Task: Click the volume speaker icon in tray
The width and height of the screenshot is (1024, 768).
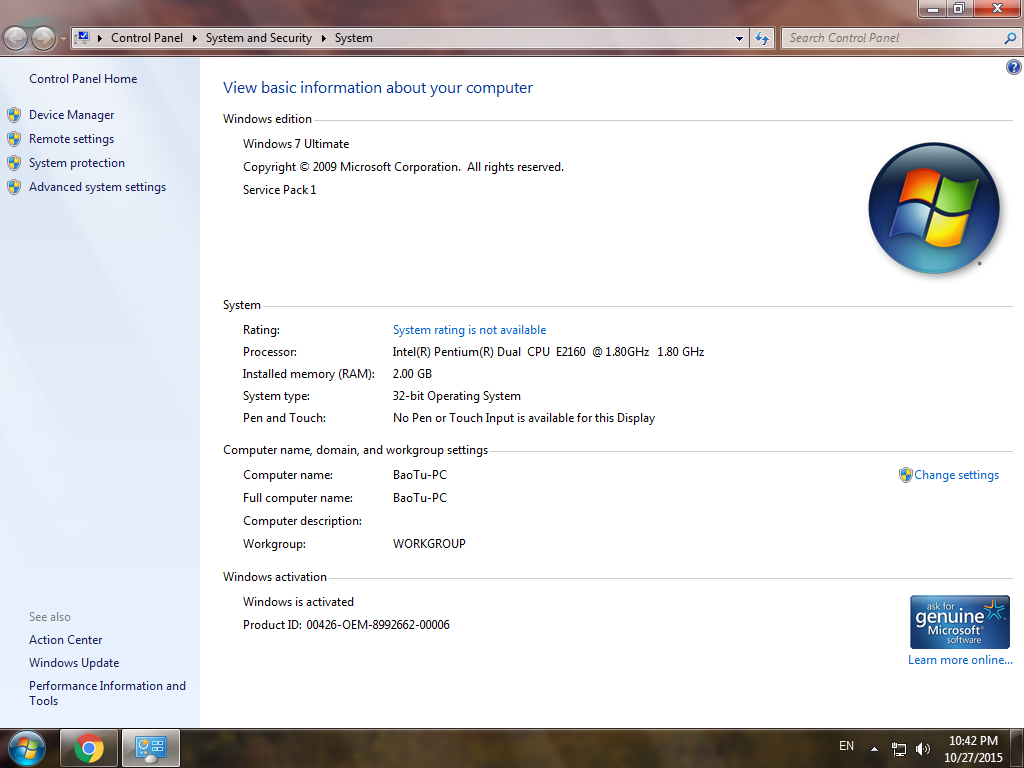Action: pyautogui.click(x=923, y=749)
